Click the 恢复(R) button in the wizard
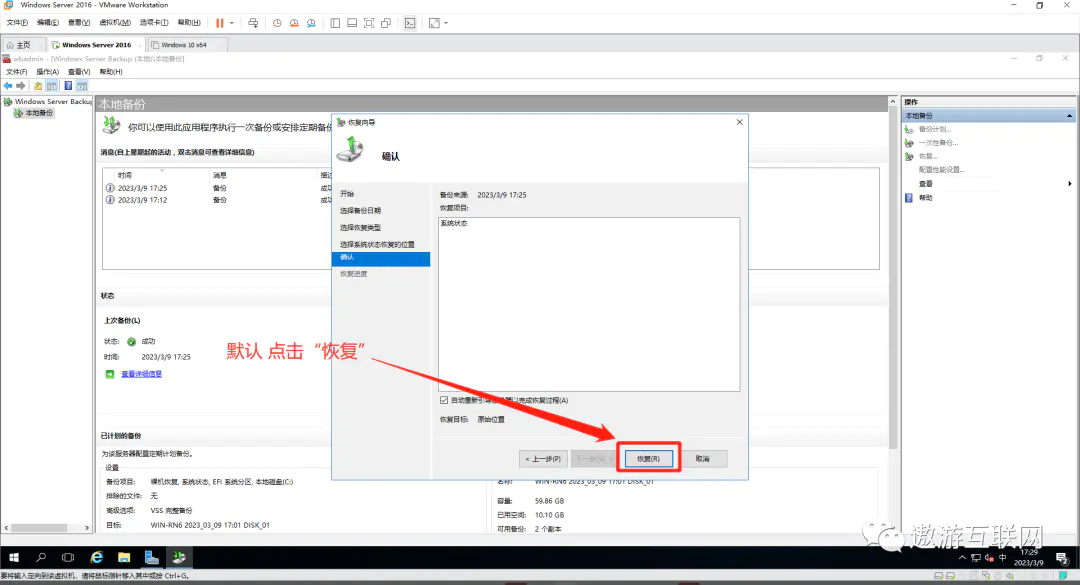Viewport: 1080px width, 585px height. coord(648,458)
